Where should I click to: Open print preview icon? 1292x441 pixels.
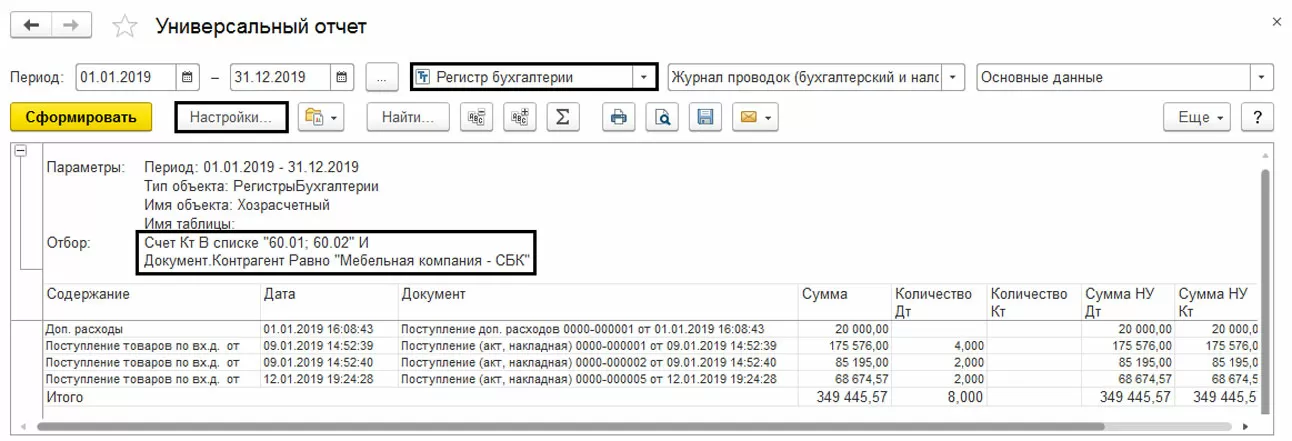[661, 117]
